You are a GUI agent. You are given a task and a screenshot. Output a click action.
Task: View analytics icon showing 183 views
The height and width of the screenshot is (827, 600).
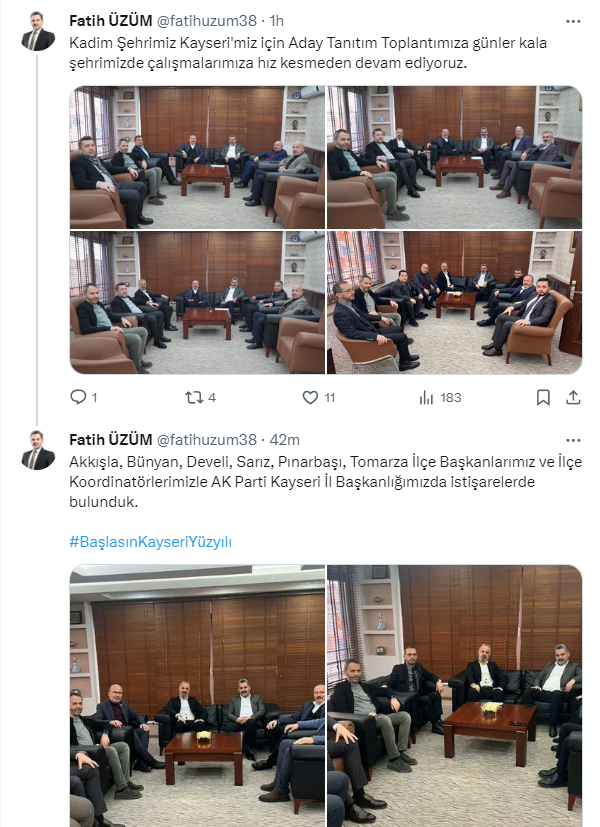pos(426,397)
